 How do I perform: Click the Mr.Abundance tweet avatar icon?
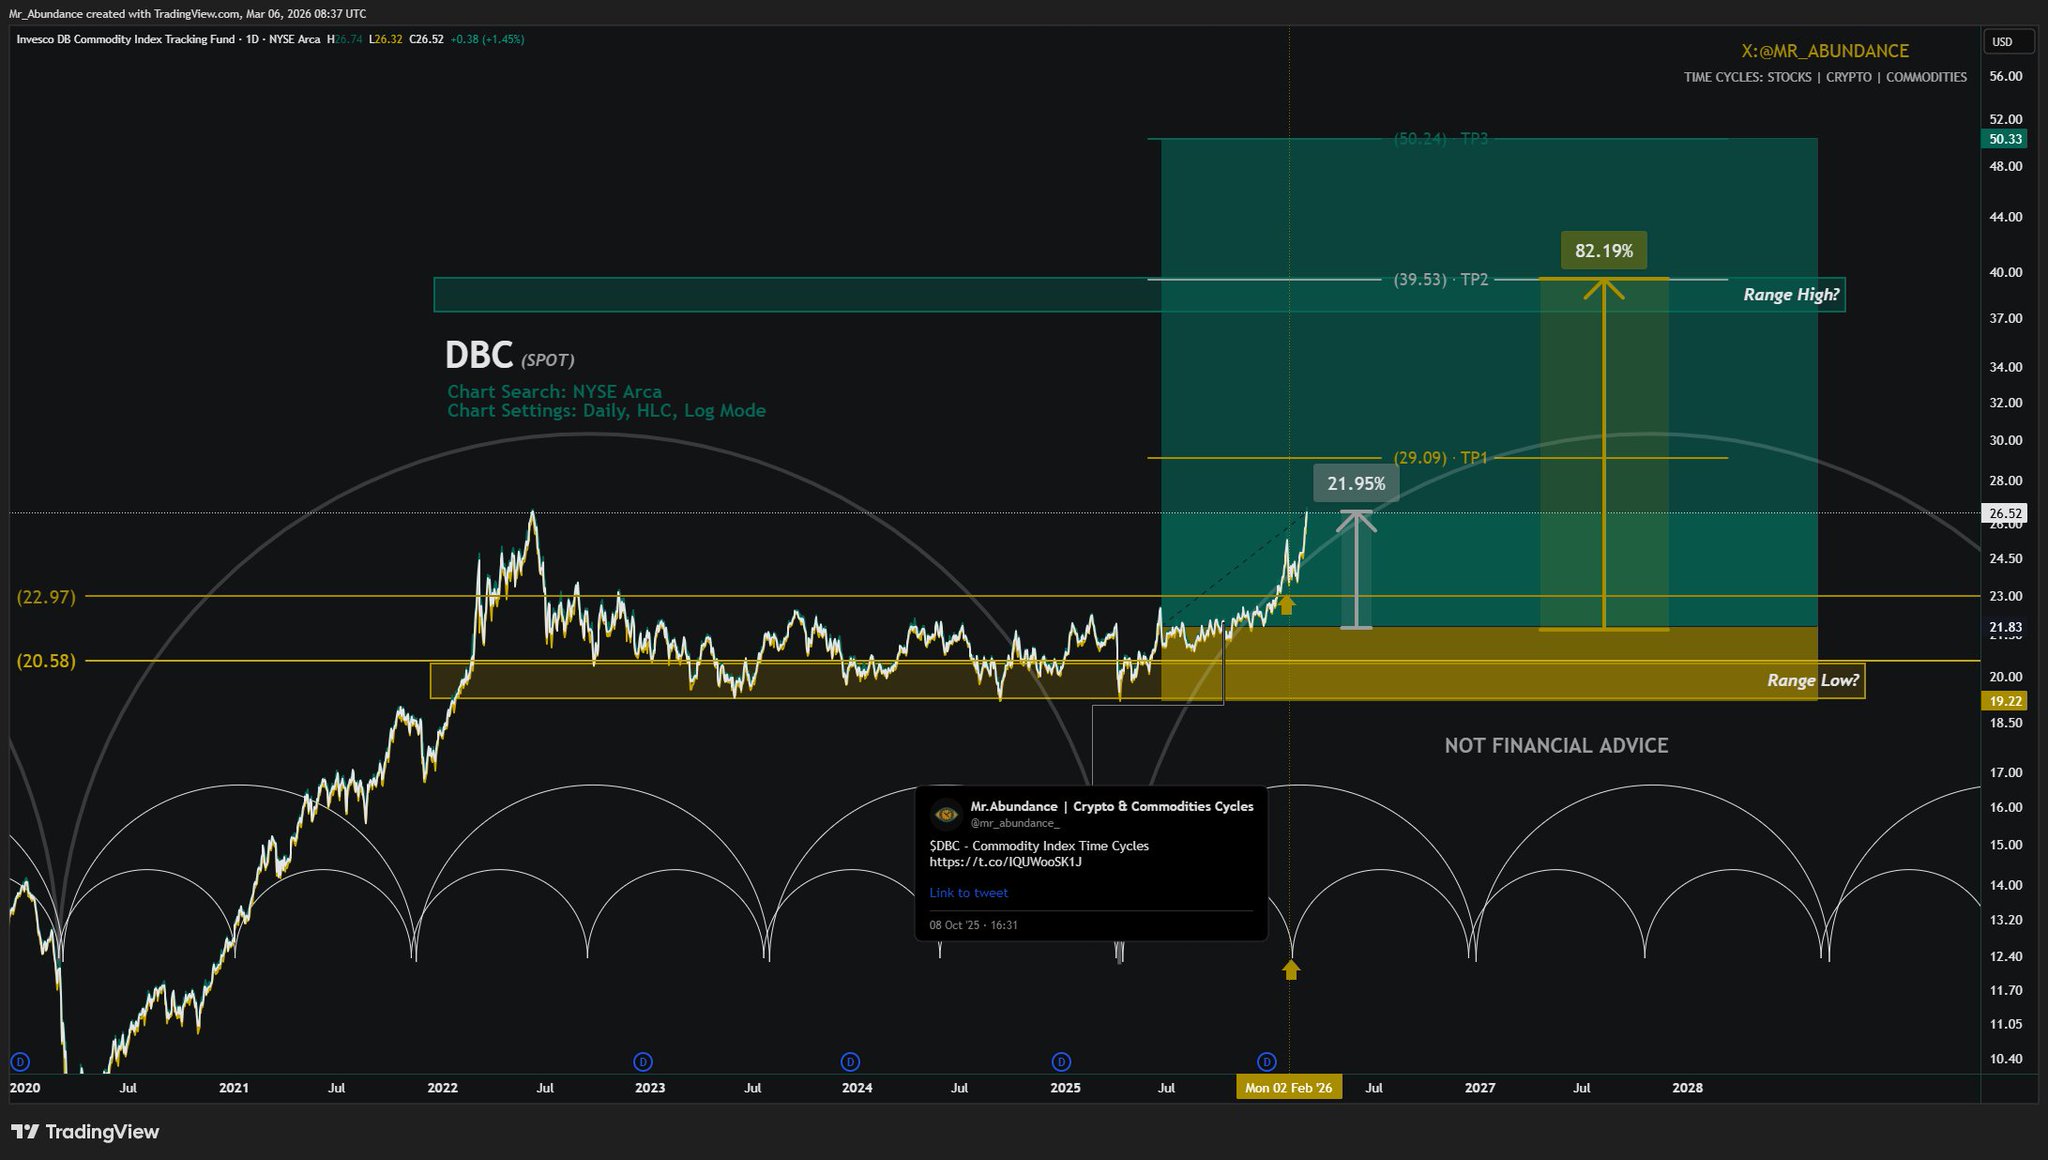(x=945, y=814)
